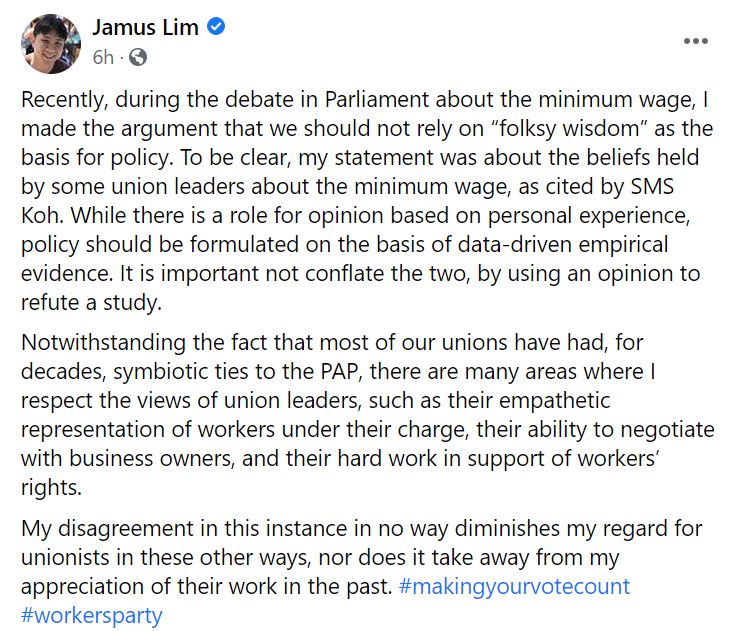Screen dimensions: 743x631
Task: Open Jamus Lim's profile picture
Action: click(50, 43)
